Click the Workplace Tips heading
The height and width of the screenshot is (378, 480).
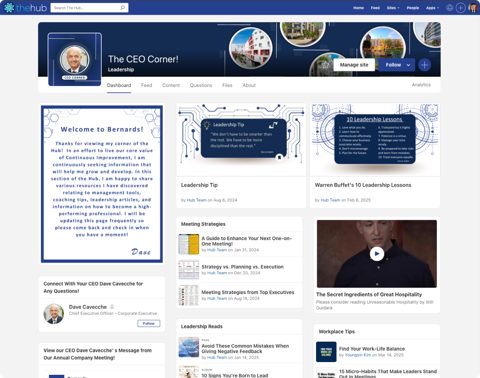tap(337, 332)
